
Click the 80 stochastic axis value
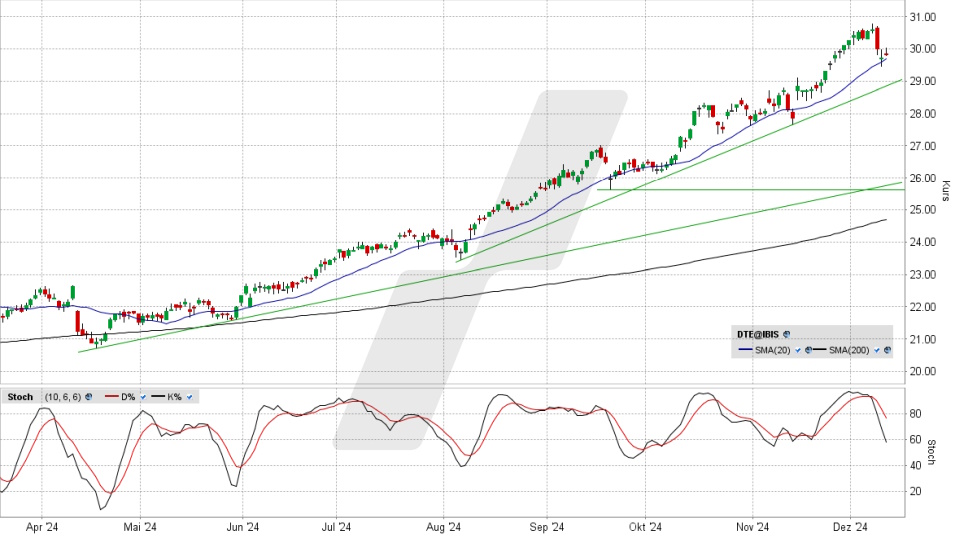[915, 414]
